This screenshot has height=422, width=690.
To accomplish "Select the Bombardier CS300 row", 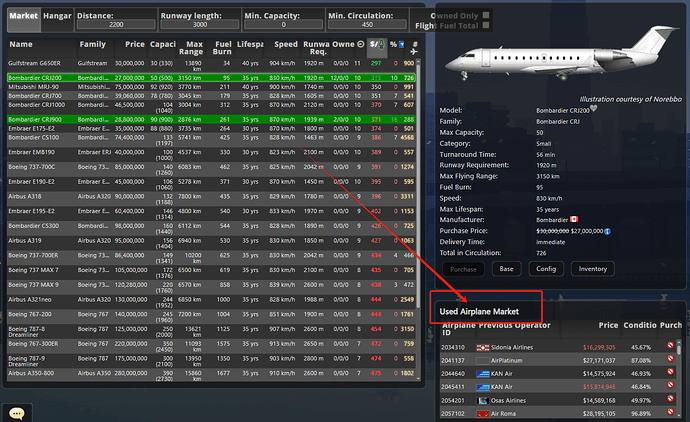I will click(211, 228).
